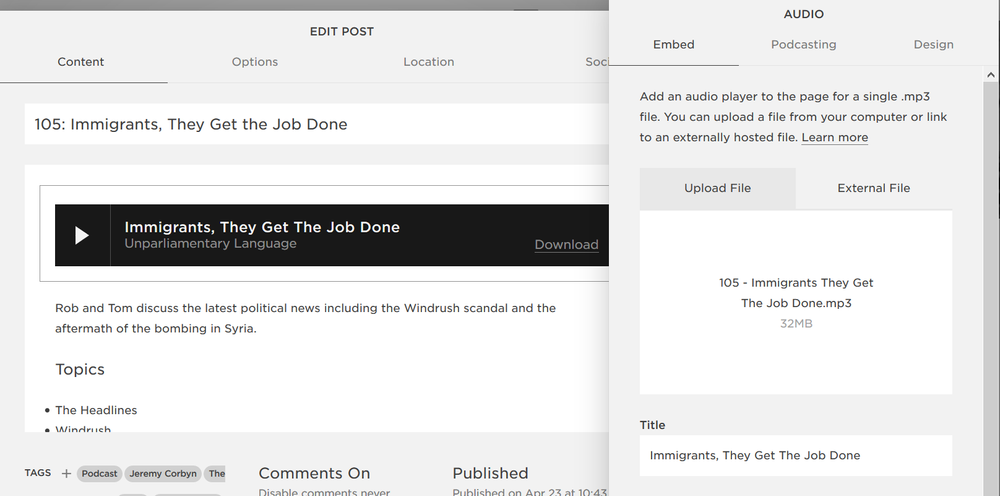This screenshot has height=496, width=1000.
Task: Click the post description paragraph about Windrush
Action: (x=305, y=318)
